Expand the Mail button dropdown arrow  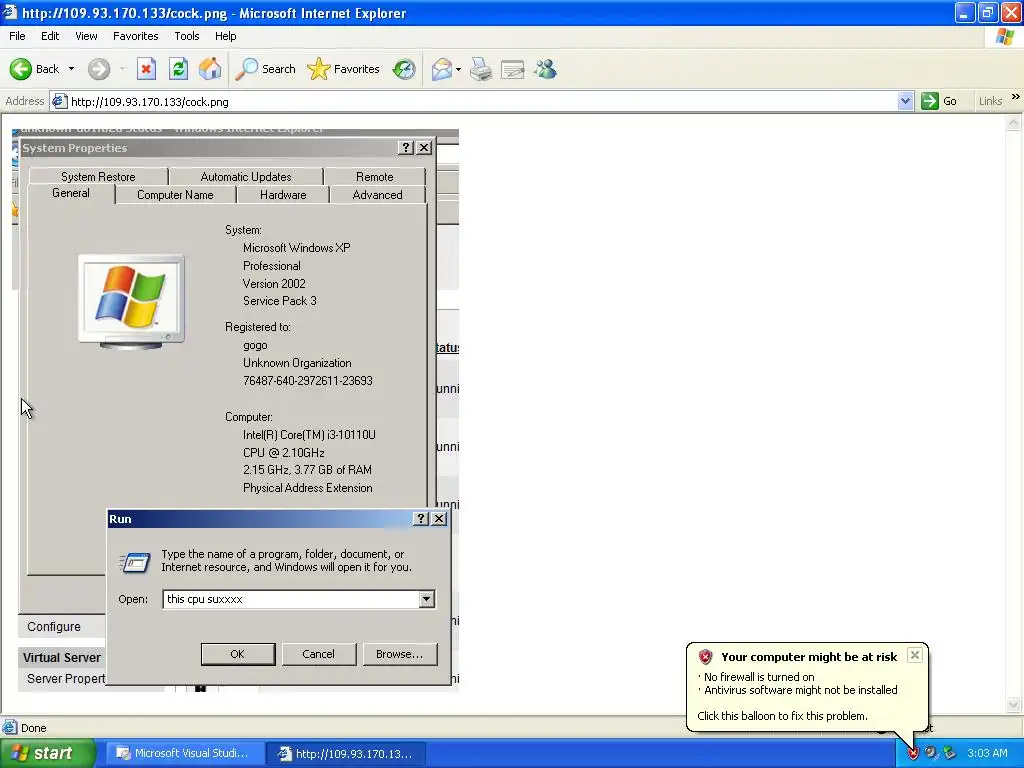(x=458, y=69)
